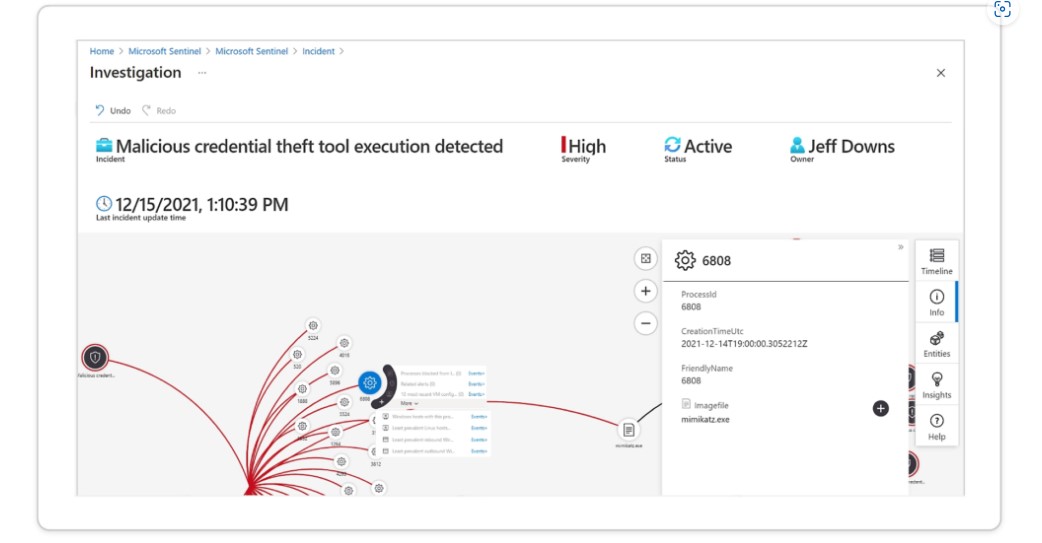This screenshot has height=543, width=1042.
Task: Select process node 520
Action: coord(298,354)
